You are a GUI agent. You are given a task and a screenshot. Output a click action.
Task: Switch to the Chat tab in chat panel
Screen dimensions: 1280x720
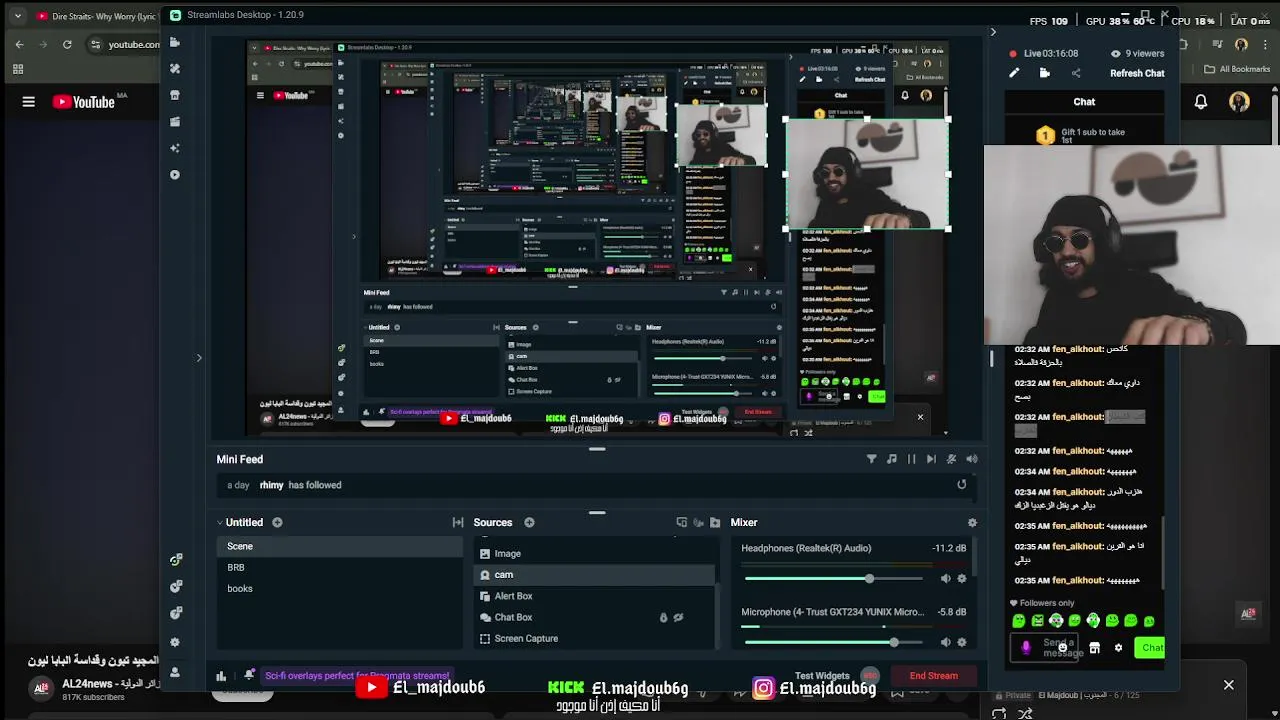point(1084,102)
